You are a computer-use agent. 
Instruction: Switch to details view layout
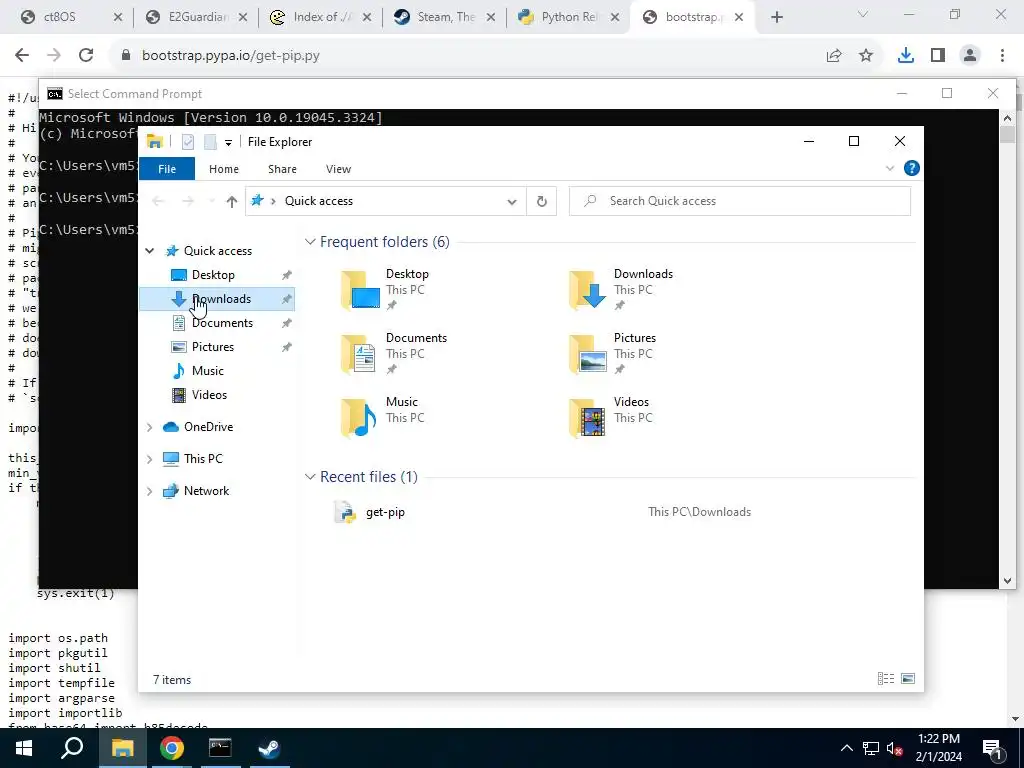(886, 679)
